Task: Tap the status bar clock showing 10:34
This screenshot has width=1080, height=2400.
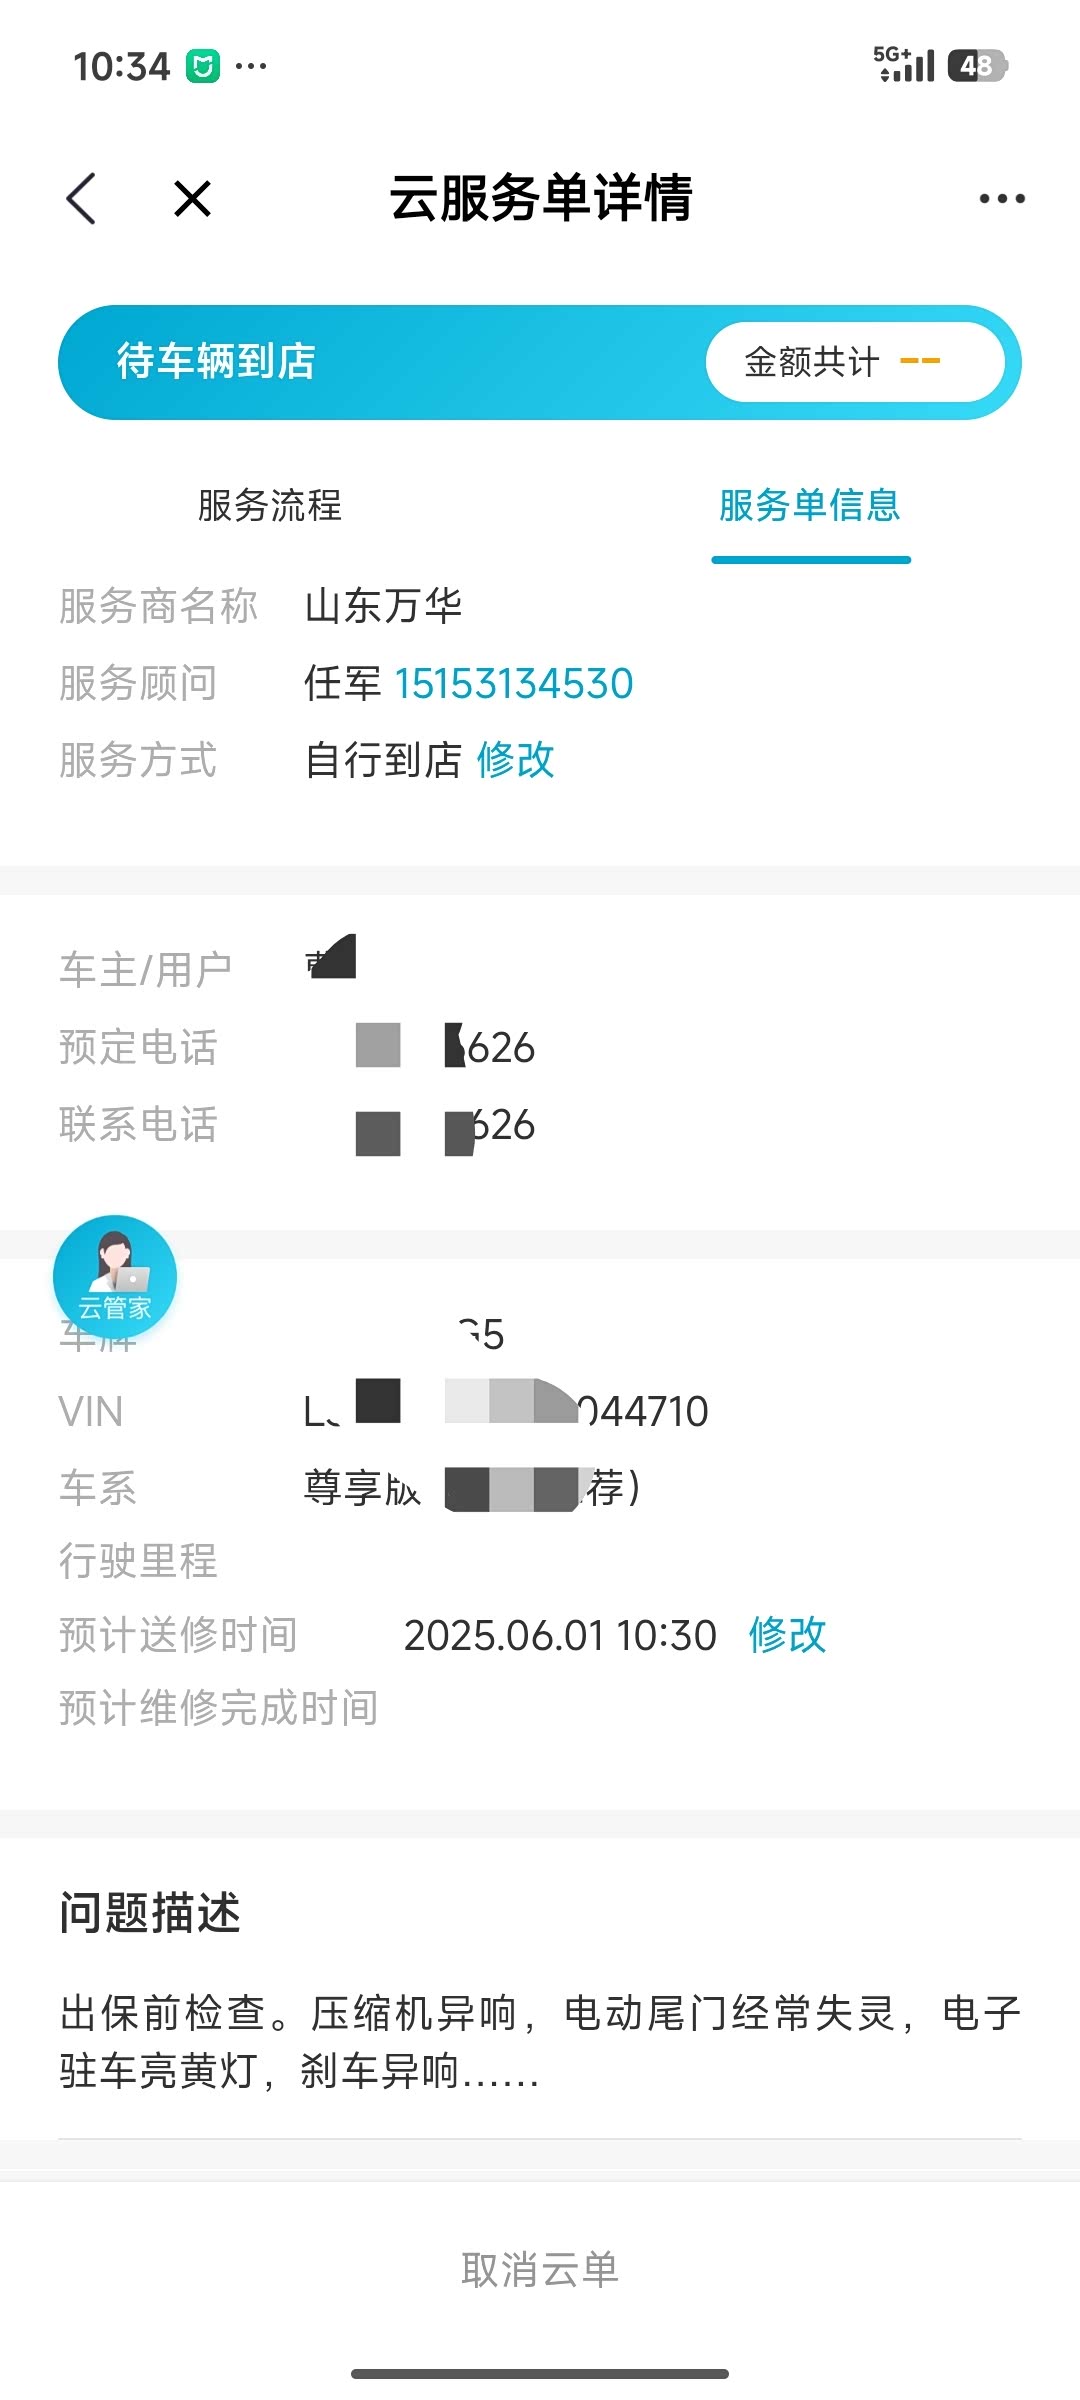Action: click(121, 67)
